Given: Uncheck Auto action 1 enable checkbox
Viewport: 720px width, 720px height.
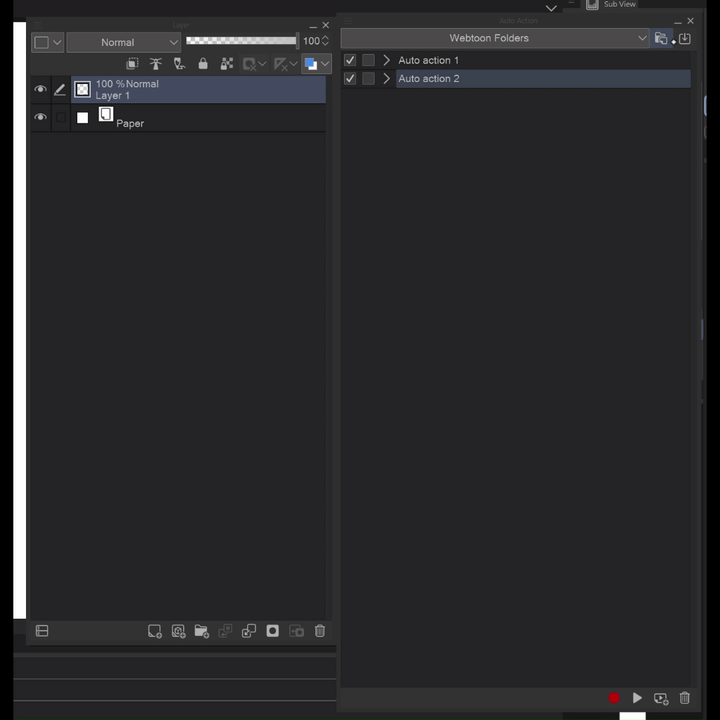Looking at the screenshot, I should pyautogui.click(x=350, y=60).
